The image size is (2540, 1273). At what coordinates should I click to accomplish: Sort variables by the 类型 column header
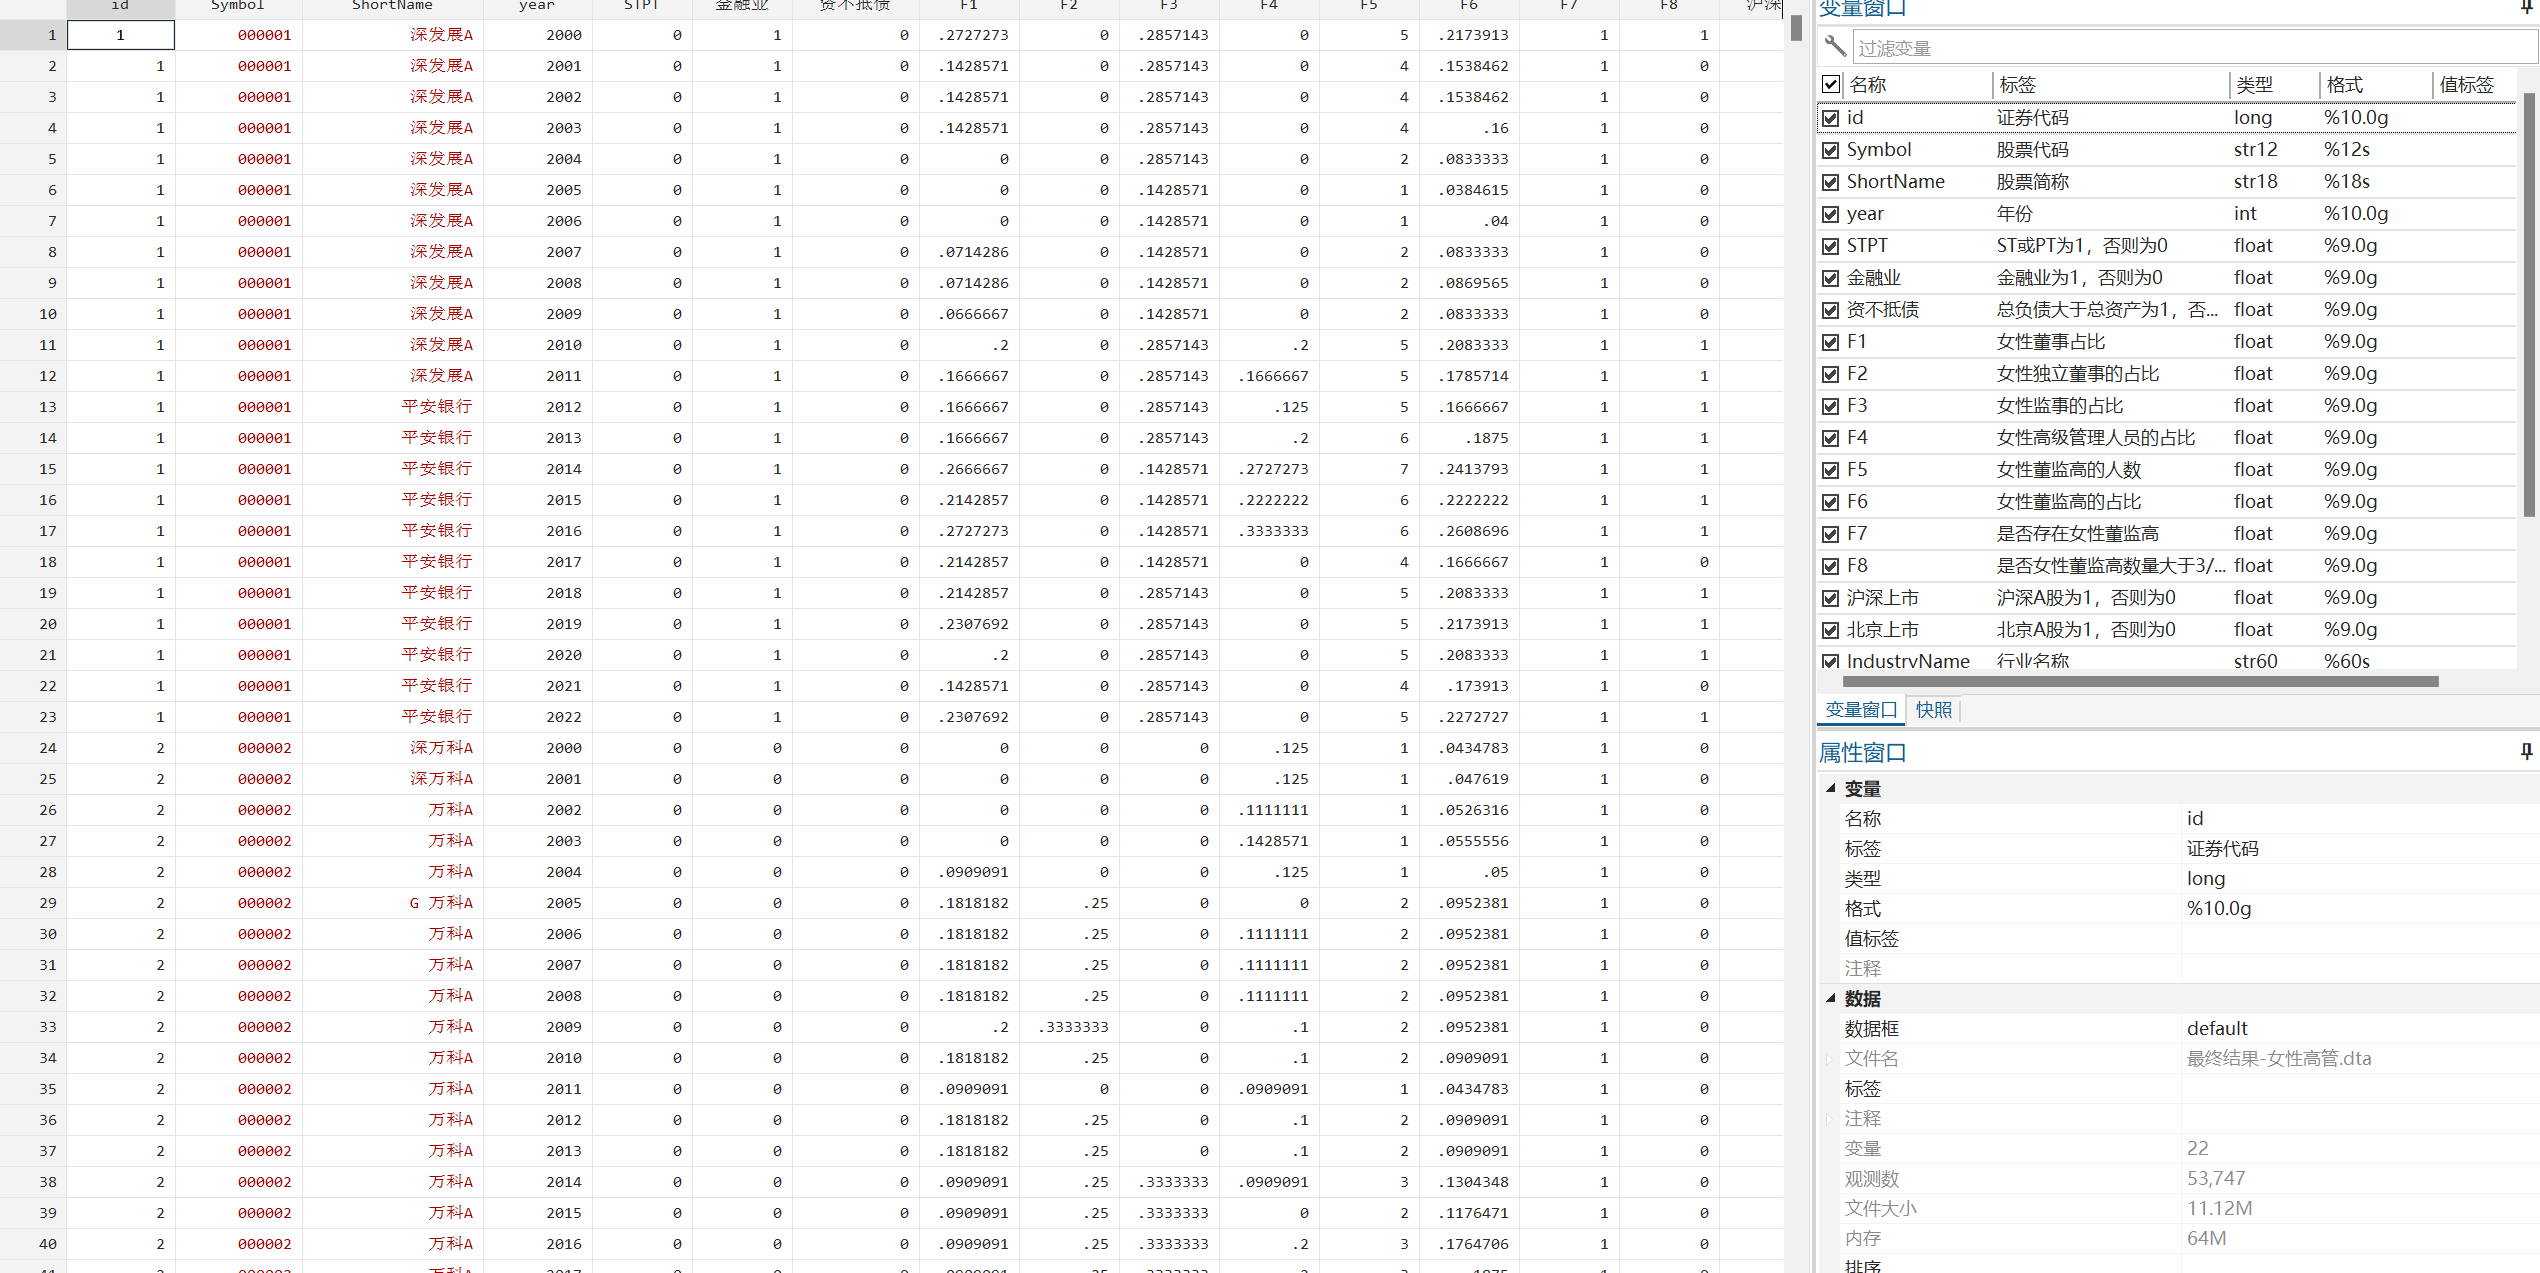[2254, 85]
